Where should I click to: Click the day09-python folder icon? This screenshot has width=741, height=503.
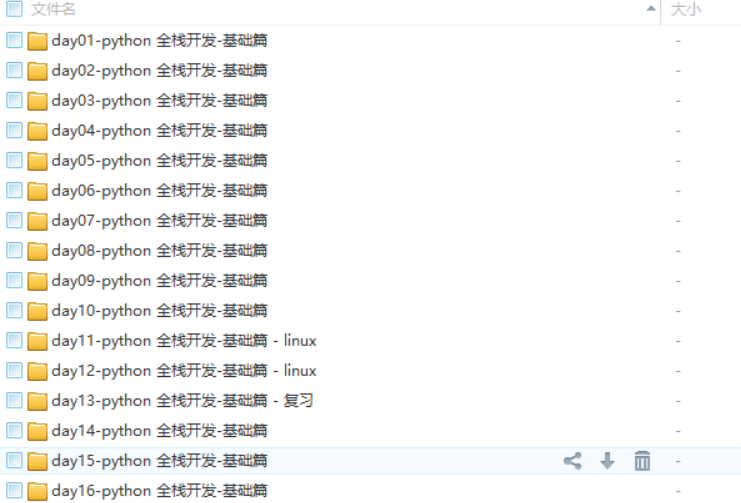(37, 281)
